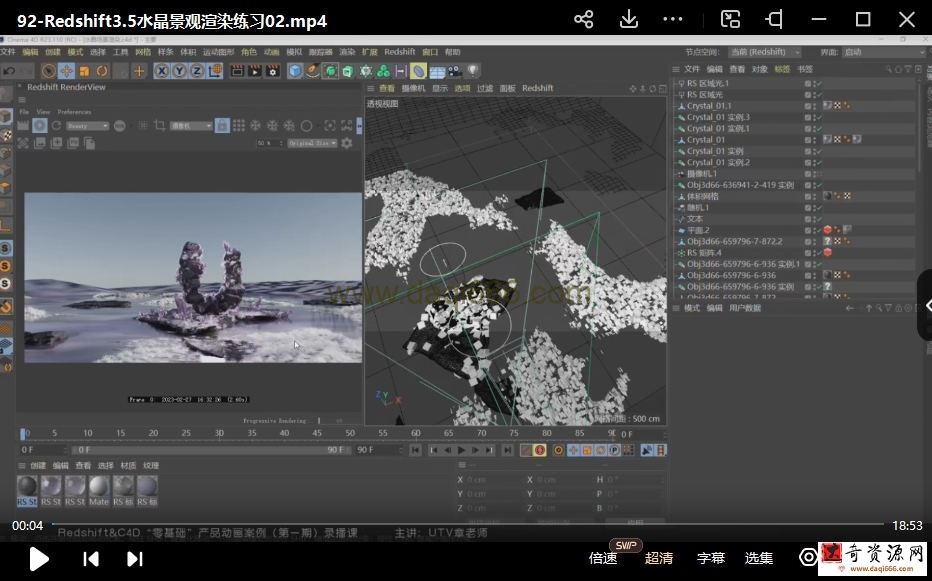The image size is (932, 581).
Task: Play the C4D timeline animation
Action: click(x=461, y=450)
